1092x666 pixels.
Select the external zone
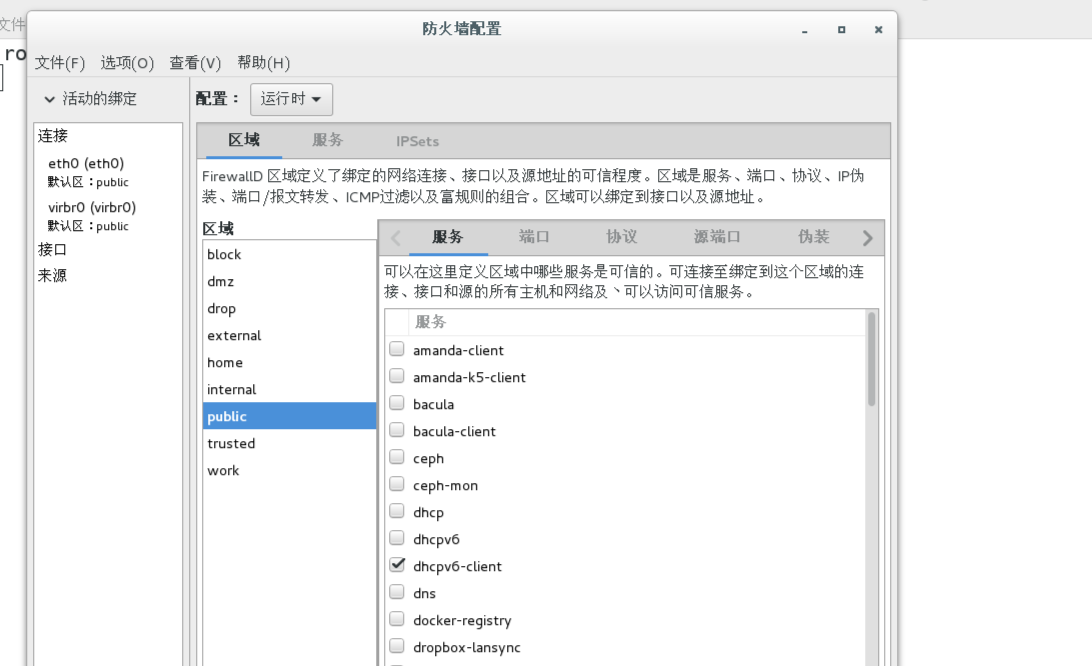(x=289, y=335)
